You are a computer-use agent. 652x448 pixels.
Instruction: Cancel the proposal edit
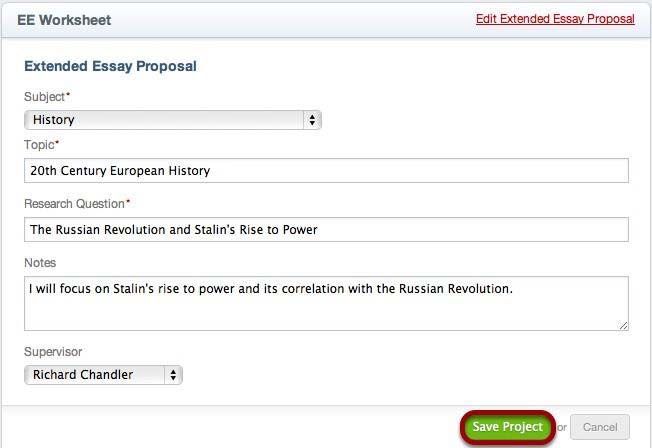click(x=600, y=427)
